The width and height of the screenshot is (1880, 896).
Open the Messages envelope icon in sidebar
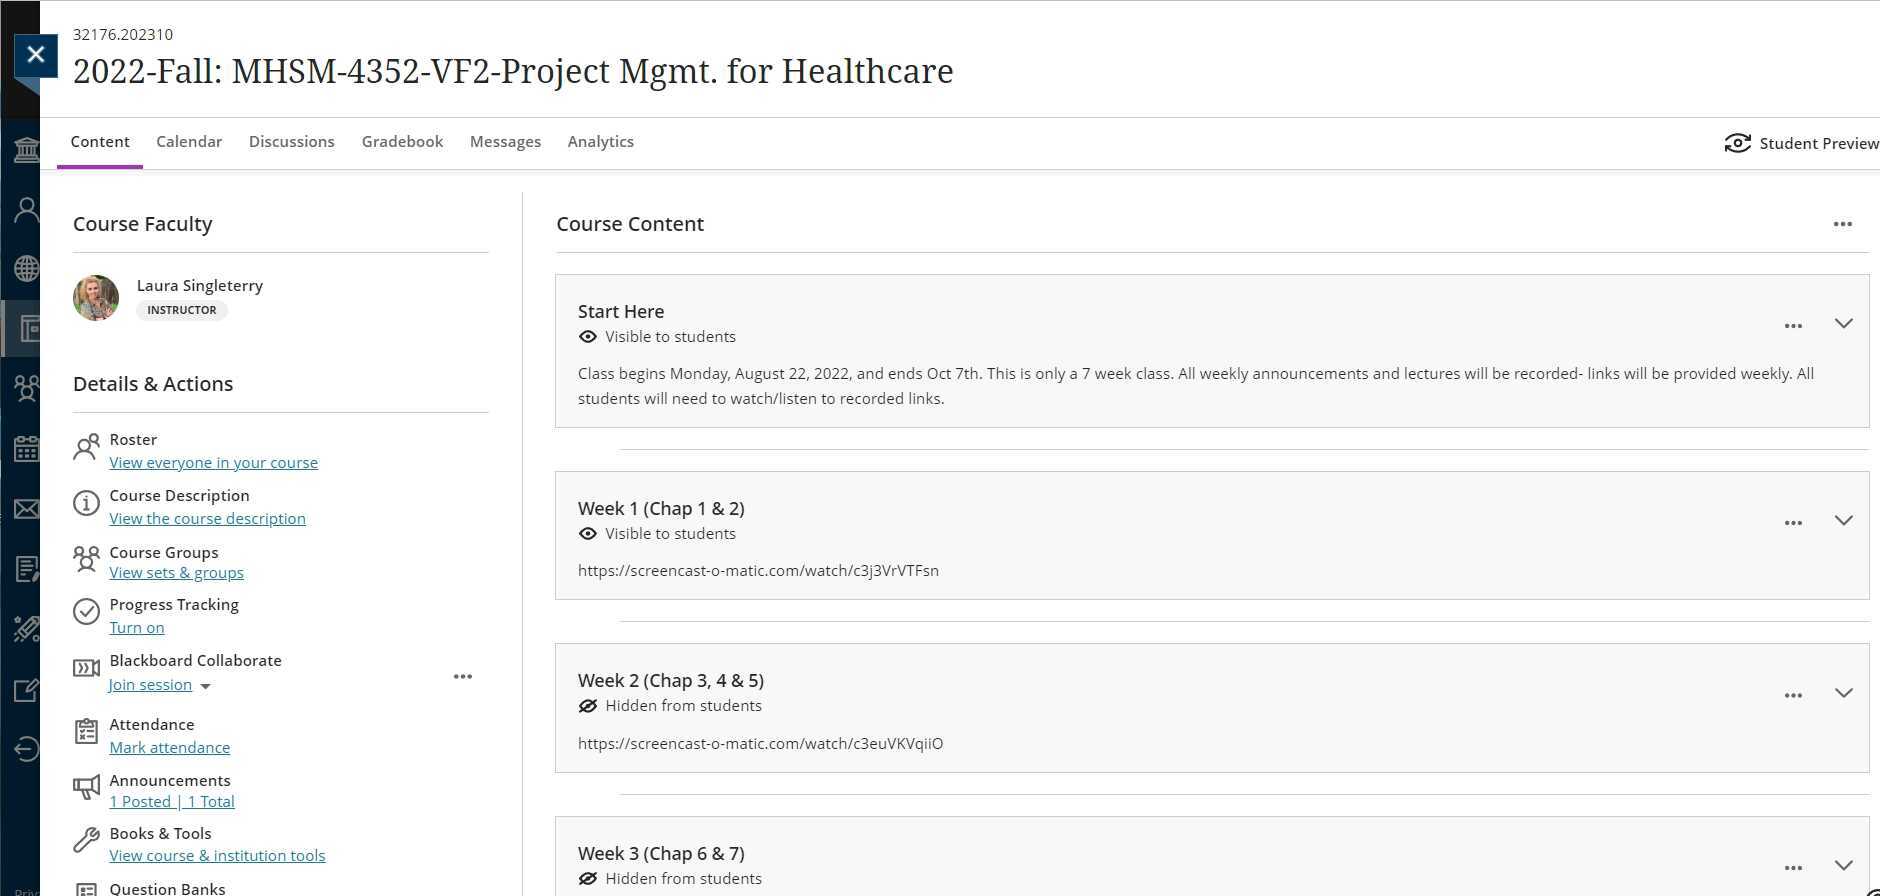[27, 509]
